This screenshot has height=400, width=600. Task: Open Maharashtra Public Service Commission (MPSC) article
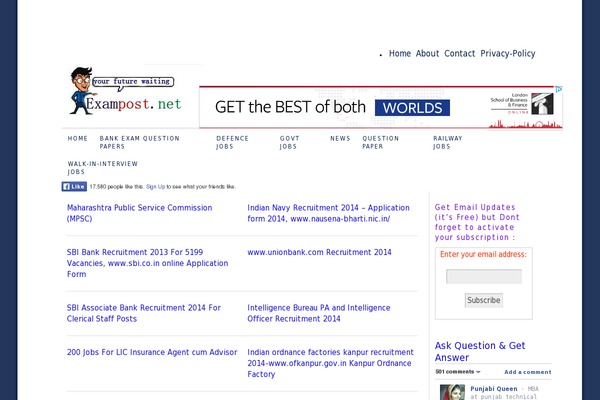coord(139,213)
